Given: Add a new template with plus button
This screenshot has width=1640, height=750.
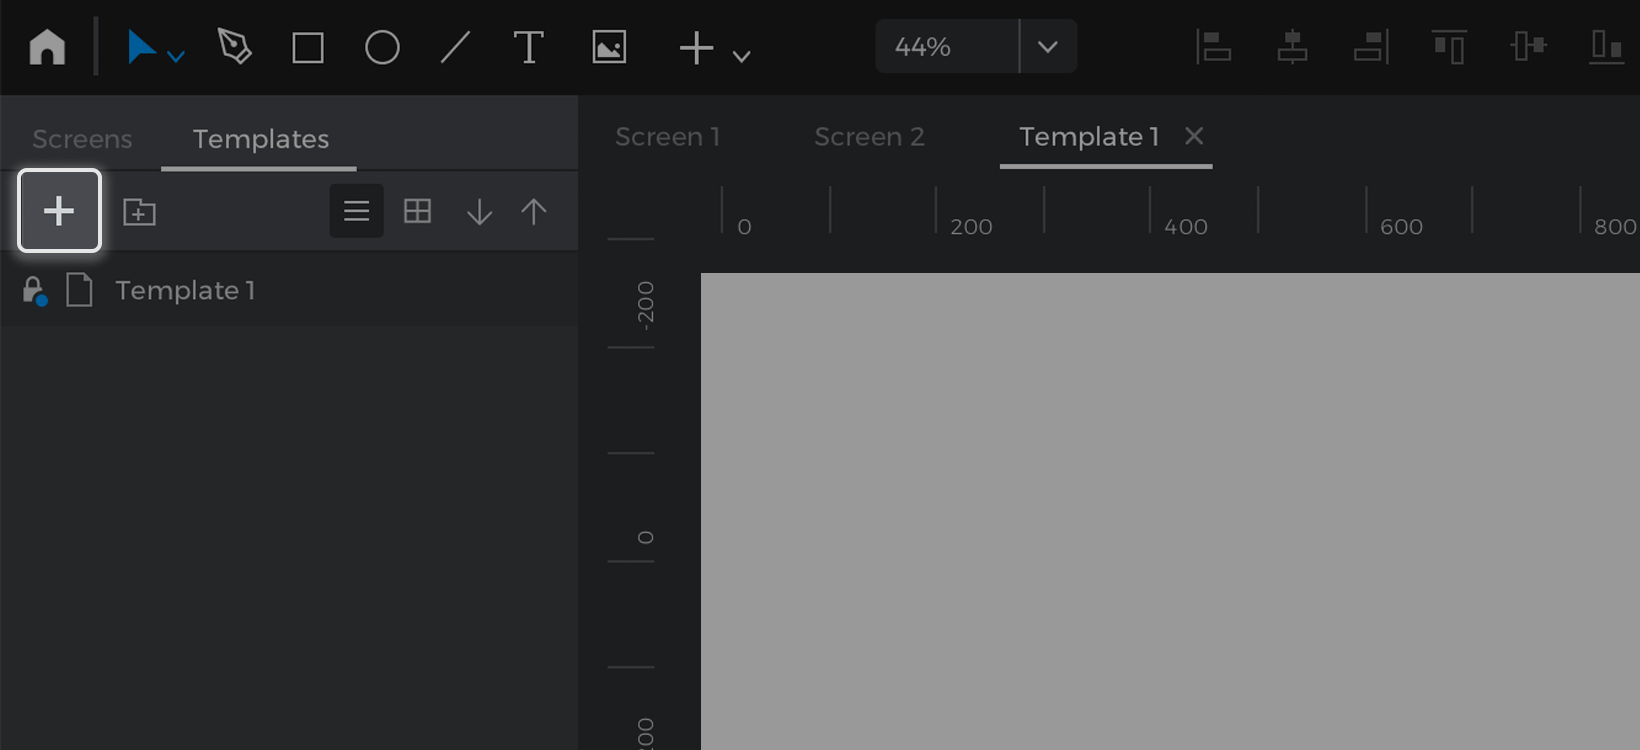Looking at the screenshot, I should pyautogui.click(x=59, y=210).
